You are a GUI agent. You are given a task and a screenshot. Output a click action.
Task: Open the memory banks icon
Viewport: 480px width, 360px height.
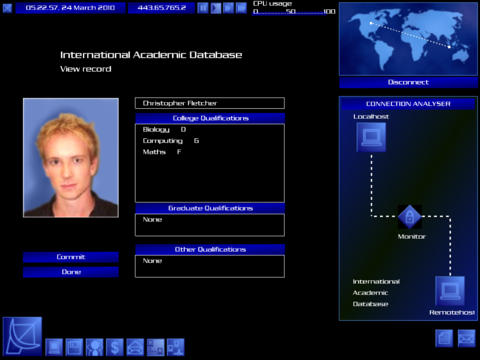[x=74, y=347]
